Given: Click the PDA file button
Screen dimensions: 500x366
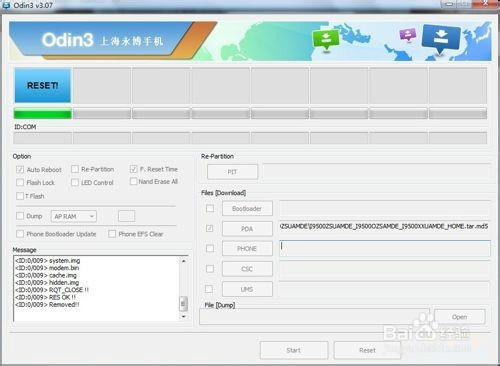Looking at the screenshot, I should point(247,229).
